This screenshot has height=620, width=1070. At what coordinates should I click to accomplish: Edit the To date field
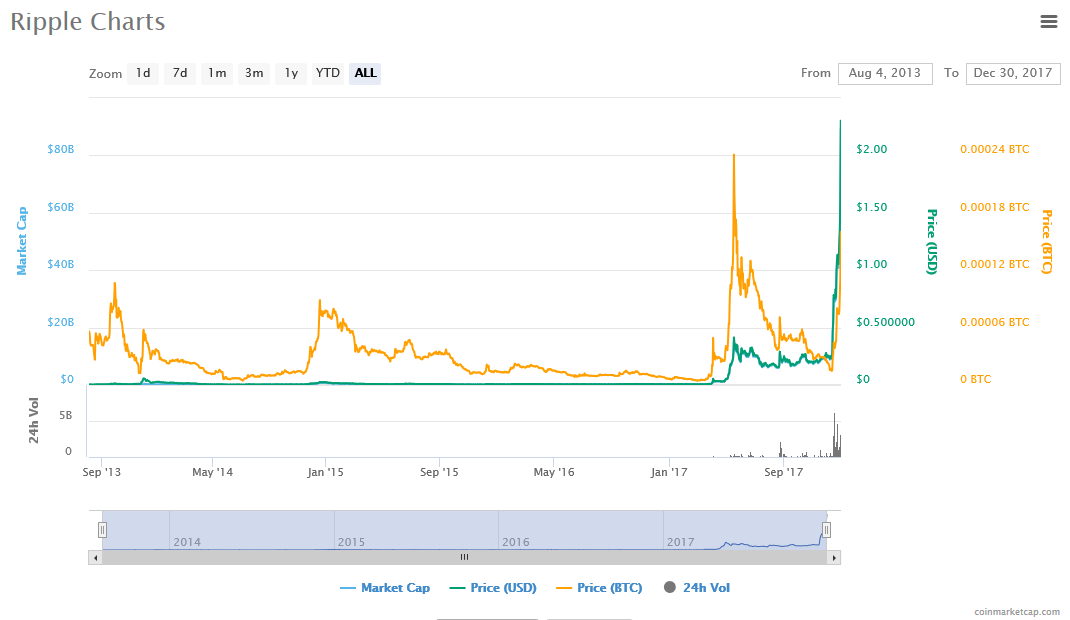(1013, 73)
